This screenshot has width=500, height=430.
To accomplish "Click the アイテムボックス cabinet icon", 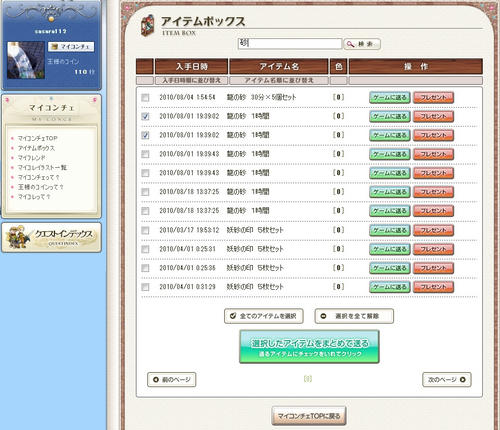I will pos(148,25).
